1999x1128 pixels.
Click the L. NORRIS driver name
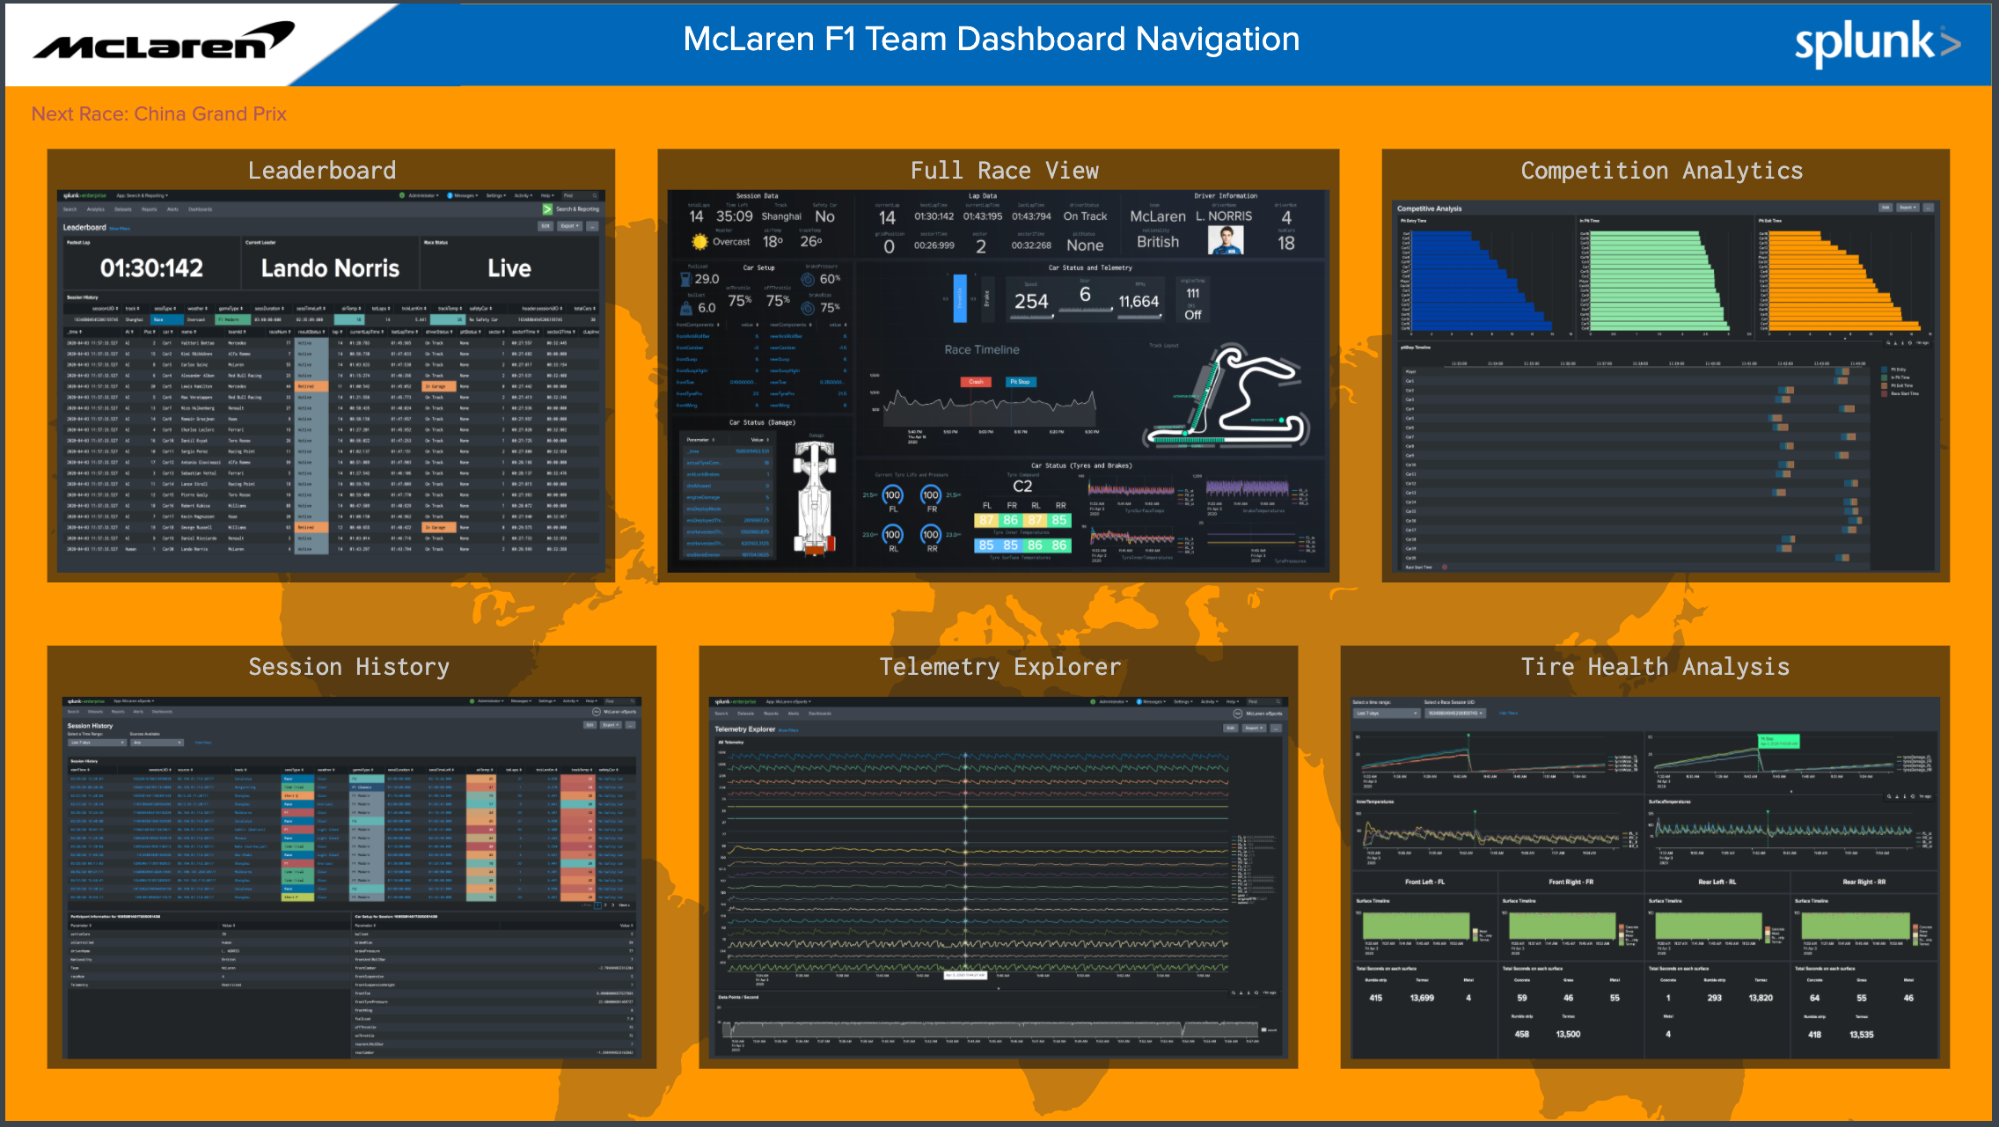click(x=1224, y=216)
